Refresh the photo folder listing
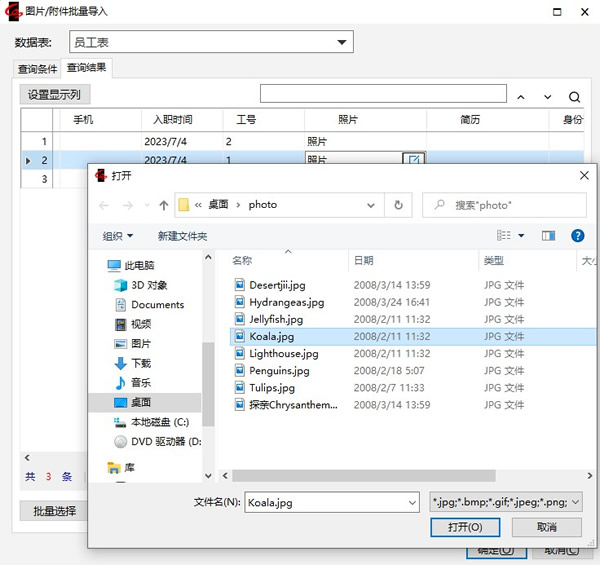The width and height of the screenshot is (600, 565). click(398, 205)
